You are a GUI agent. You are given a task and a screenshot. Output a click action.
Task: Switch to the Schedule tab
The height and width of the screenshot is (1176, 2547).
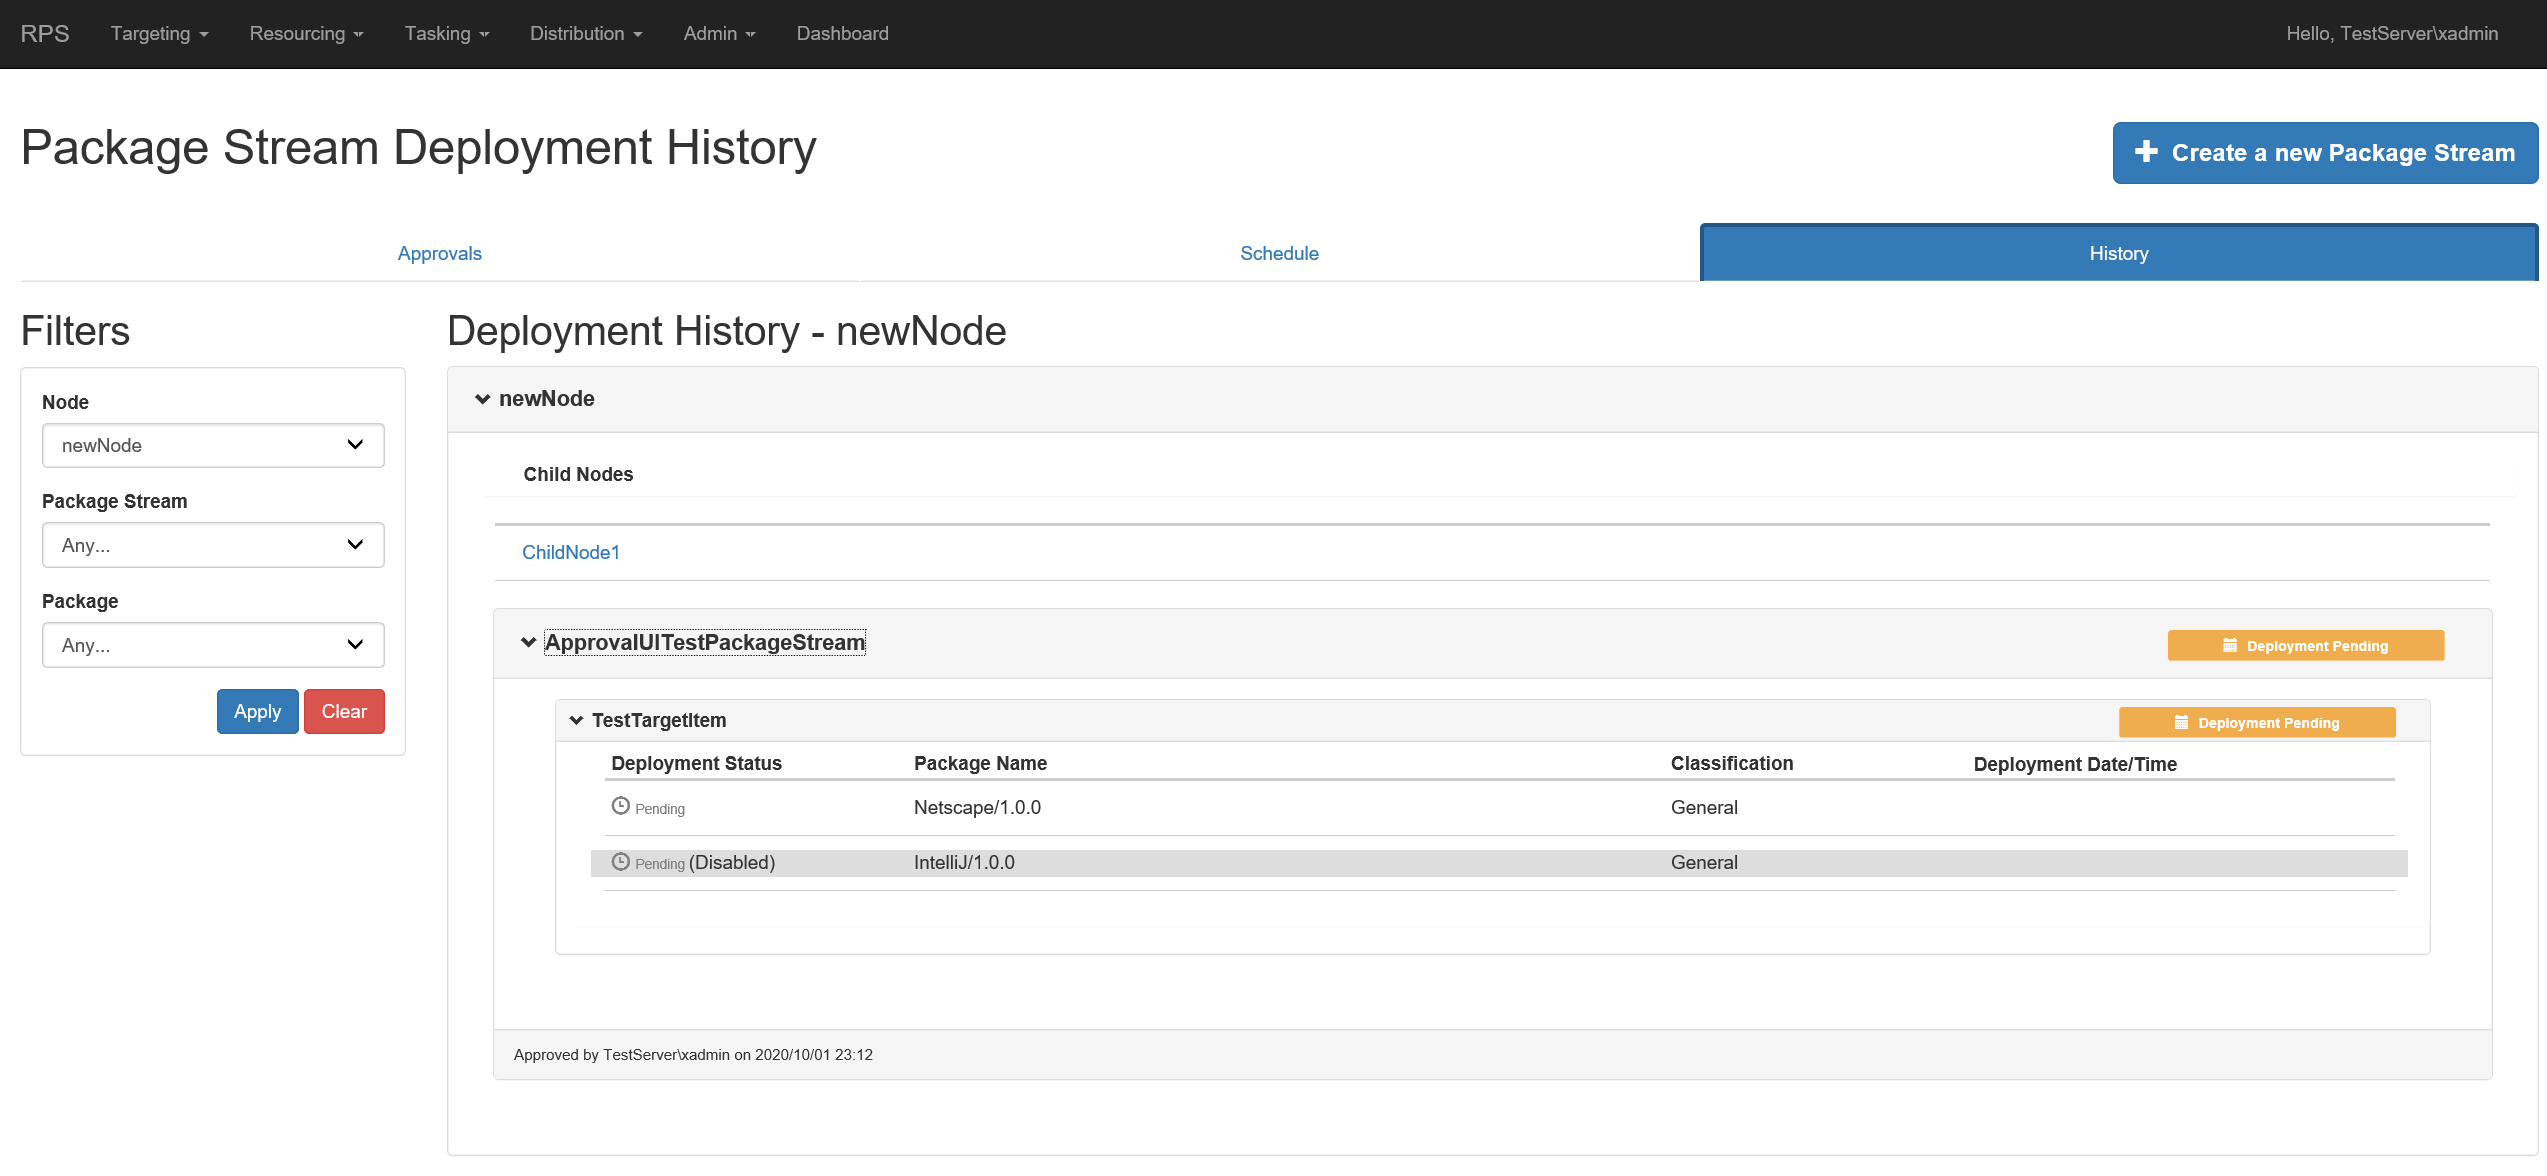[x=1279, y=253]
